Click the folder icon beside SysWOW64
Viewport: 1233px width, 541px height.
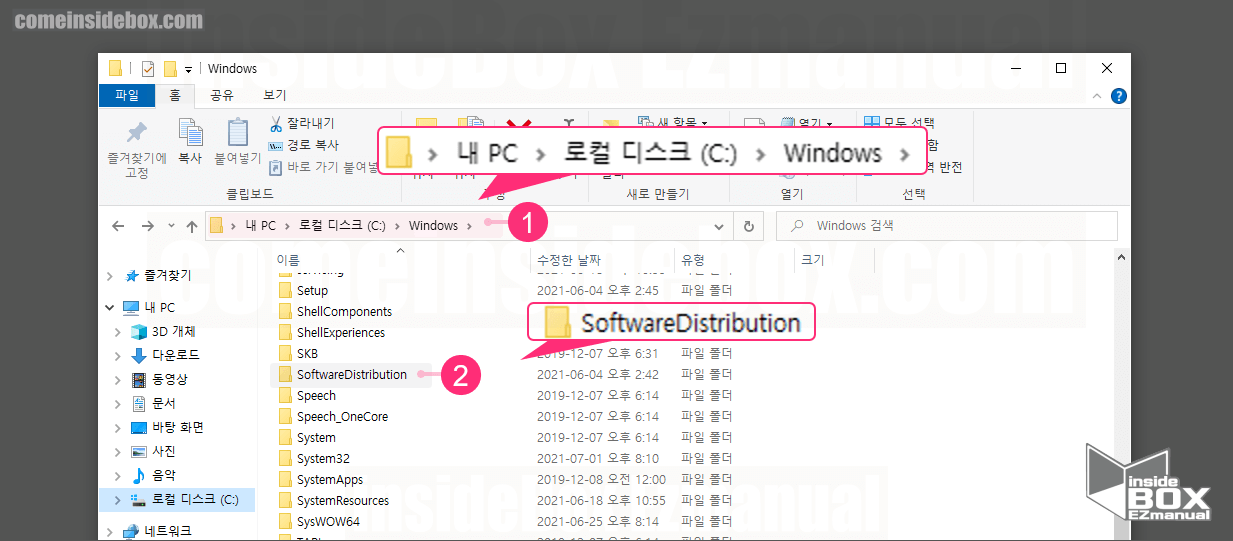[x=285, y=522]
